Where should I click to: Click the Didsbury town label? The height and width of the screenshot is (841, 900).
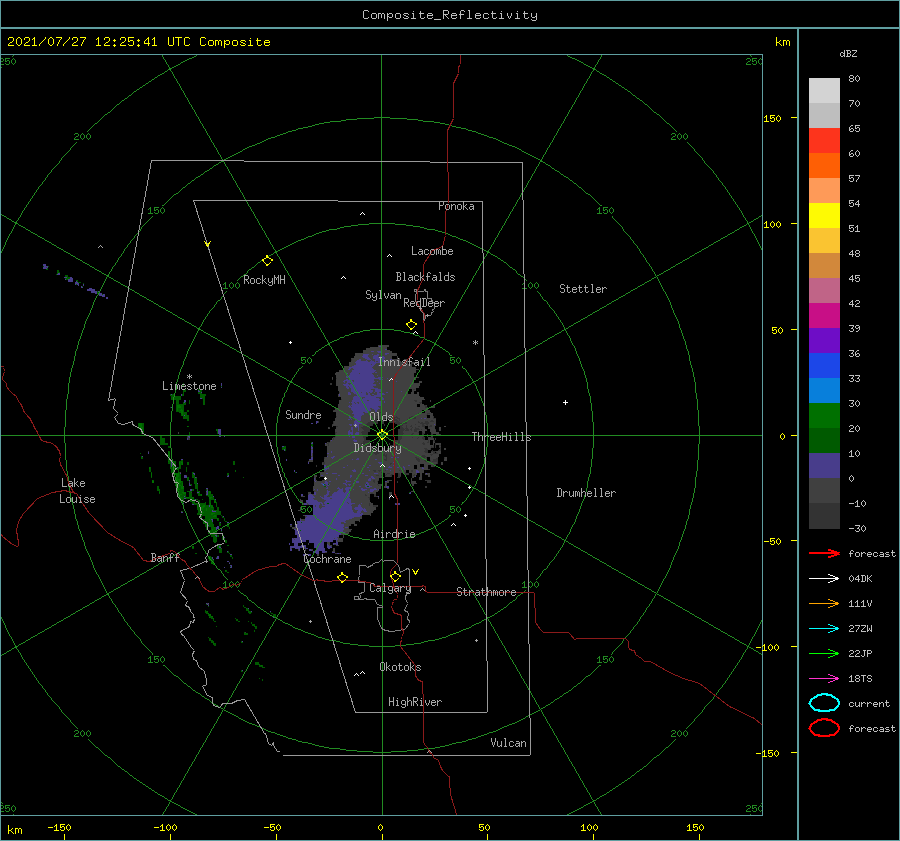tap(378, 448)
